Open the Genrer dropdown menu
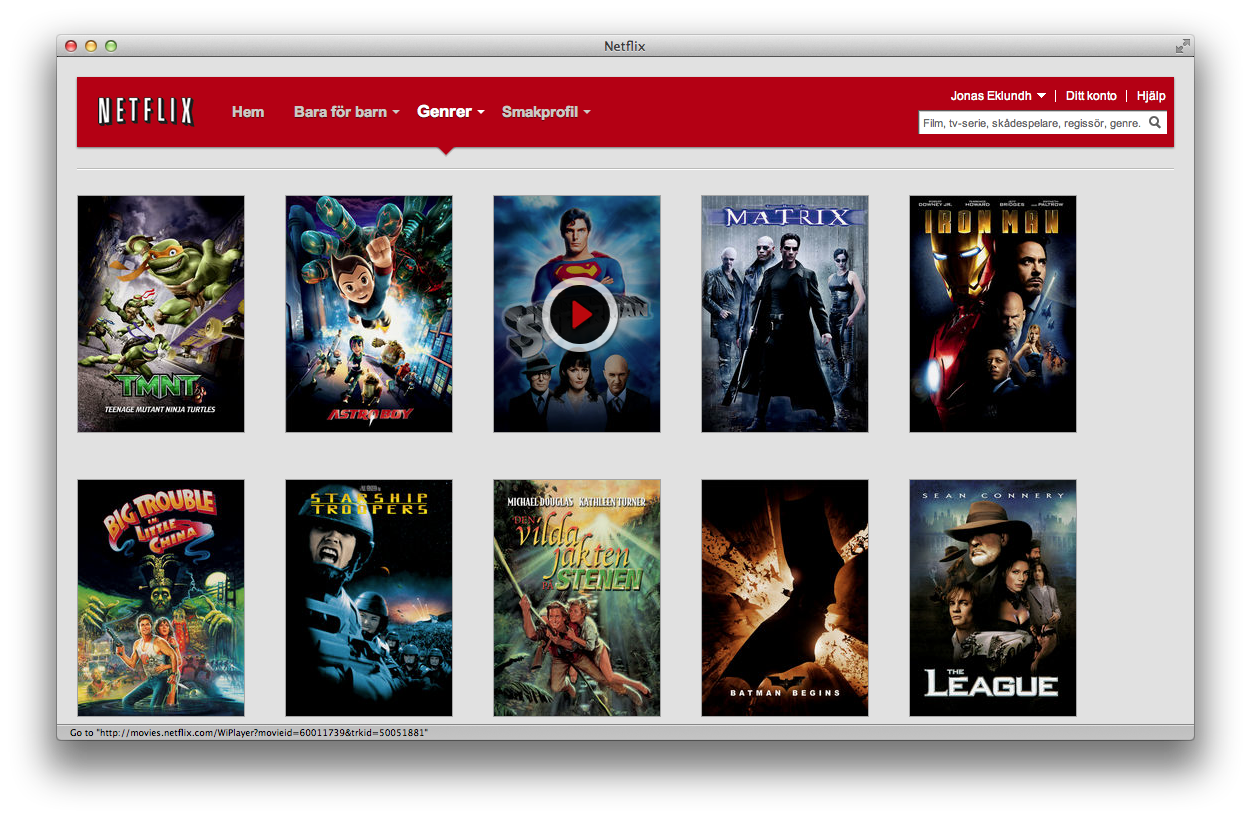Viewport: 1251px width, 819px height. [x=450, y=112]
